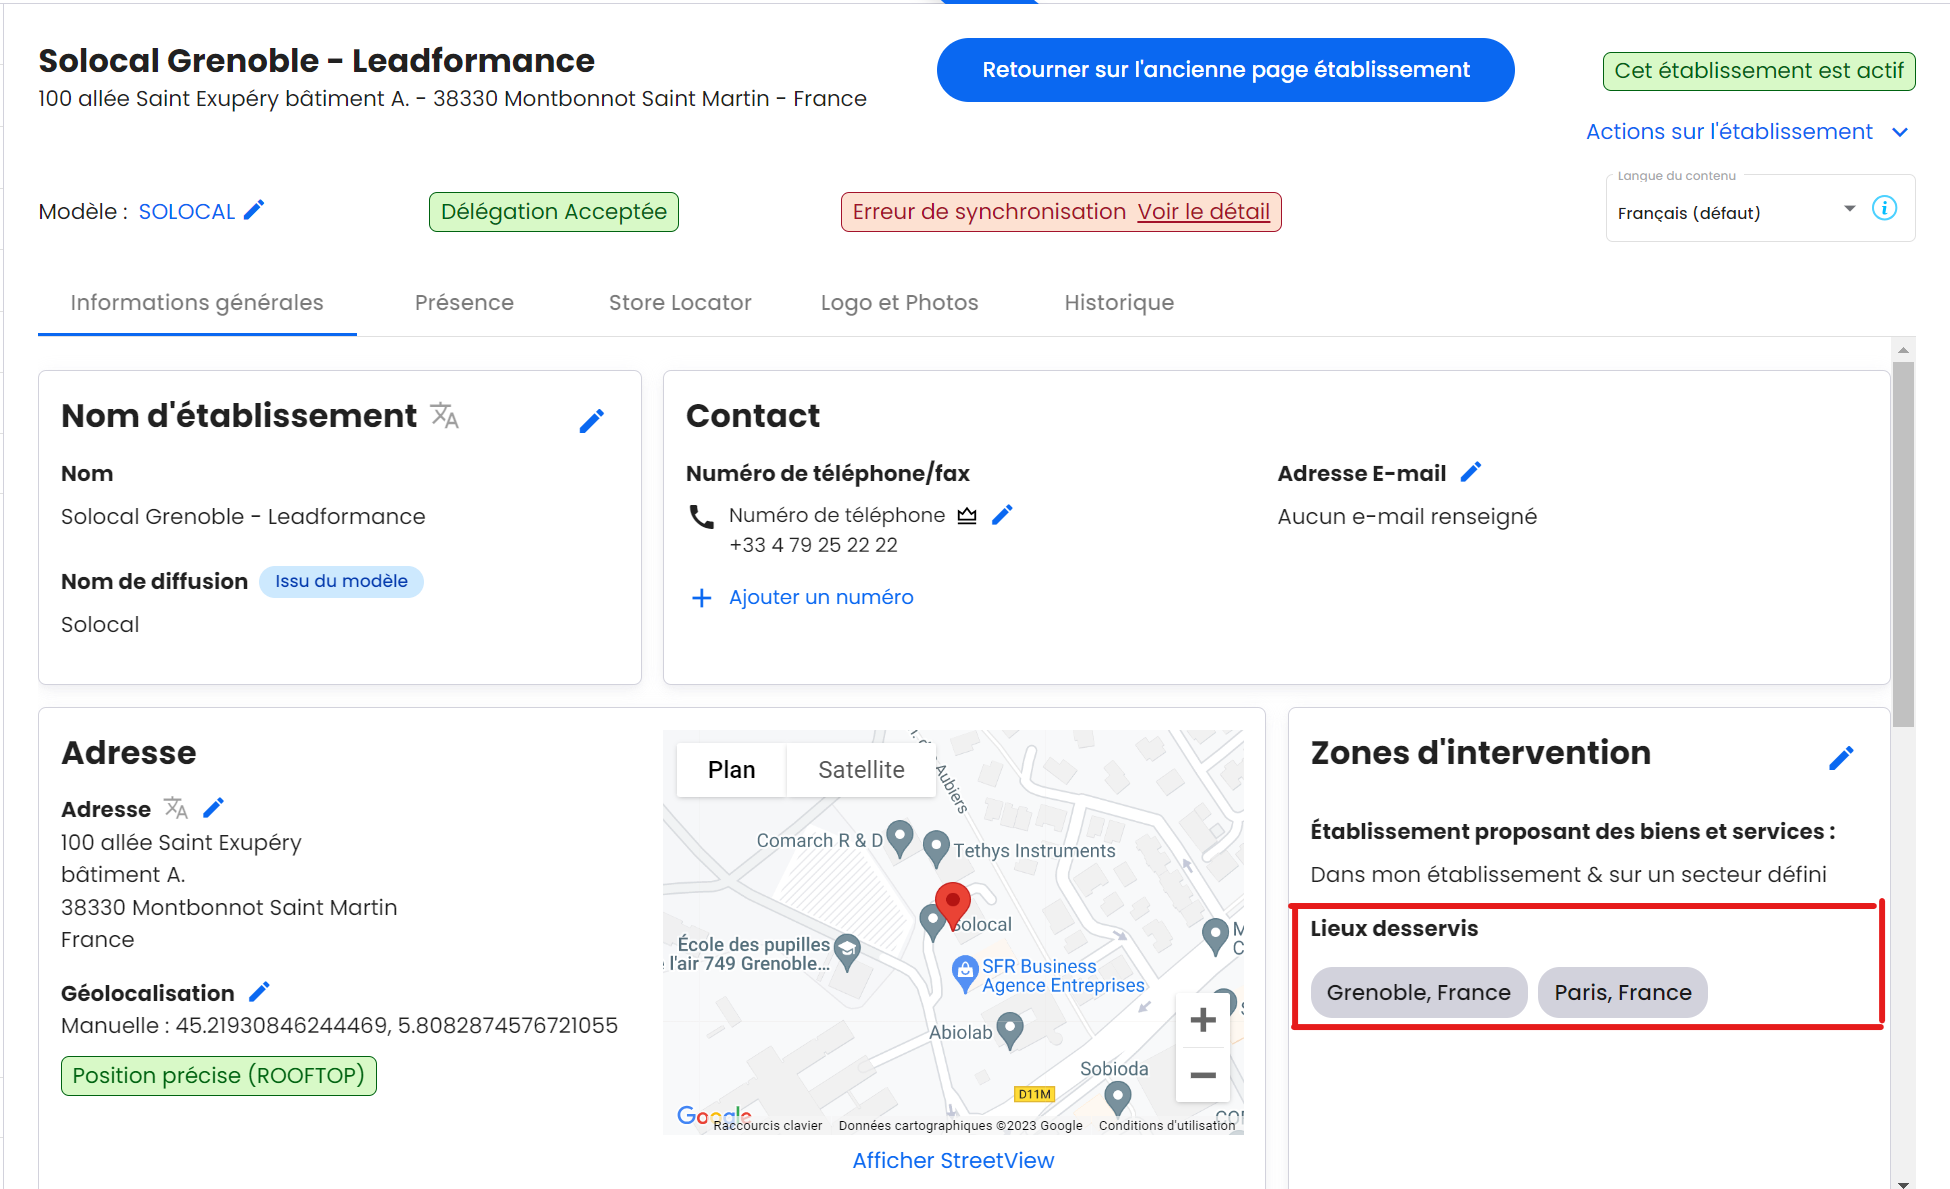Open the Historique tab
The image size is (1950, 1189).
click(1119, 303)
